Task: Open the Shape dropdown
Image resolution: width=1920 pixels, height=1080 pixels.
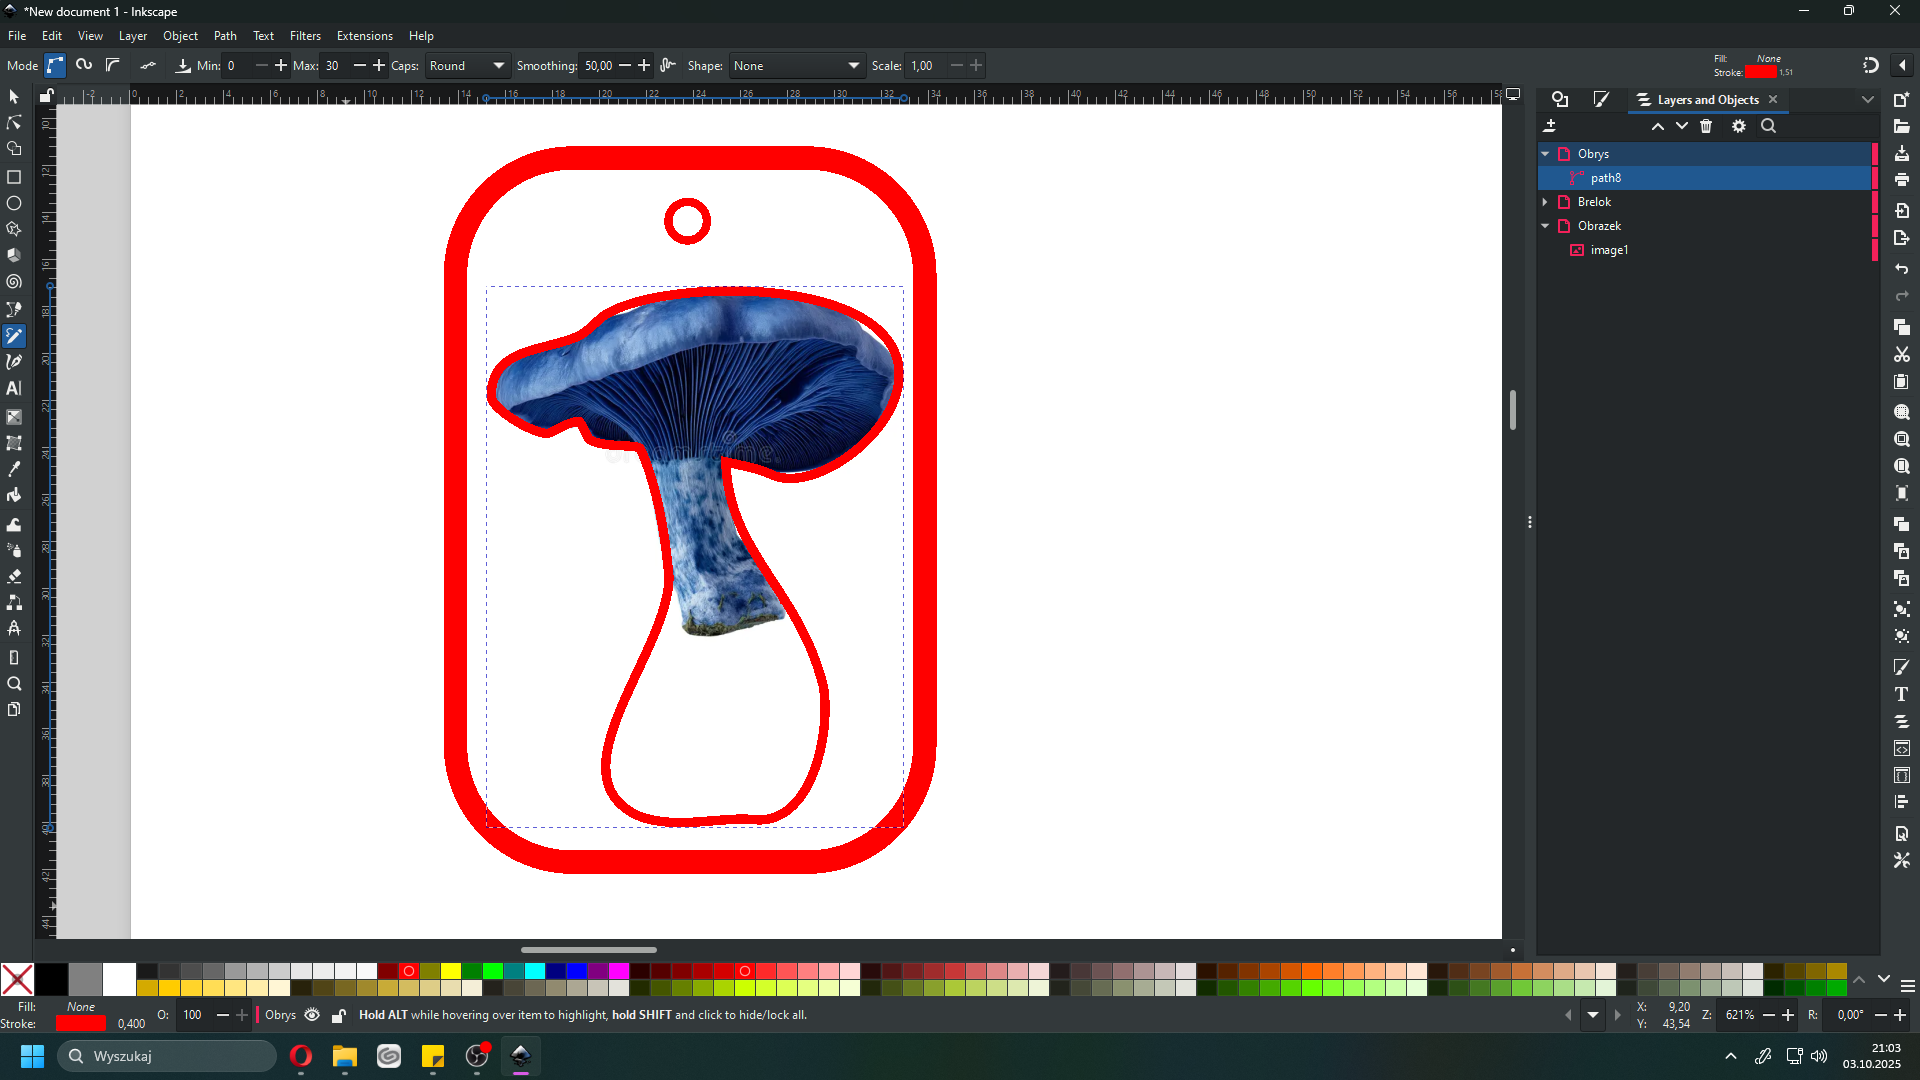Action: coord(796,66)
